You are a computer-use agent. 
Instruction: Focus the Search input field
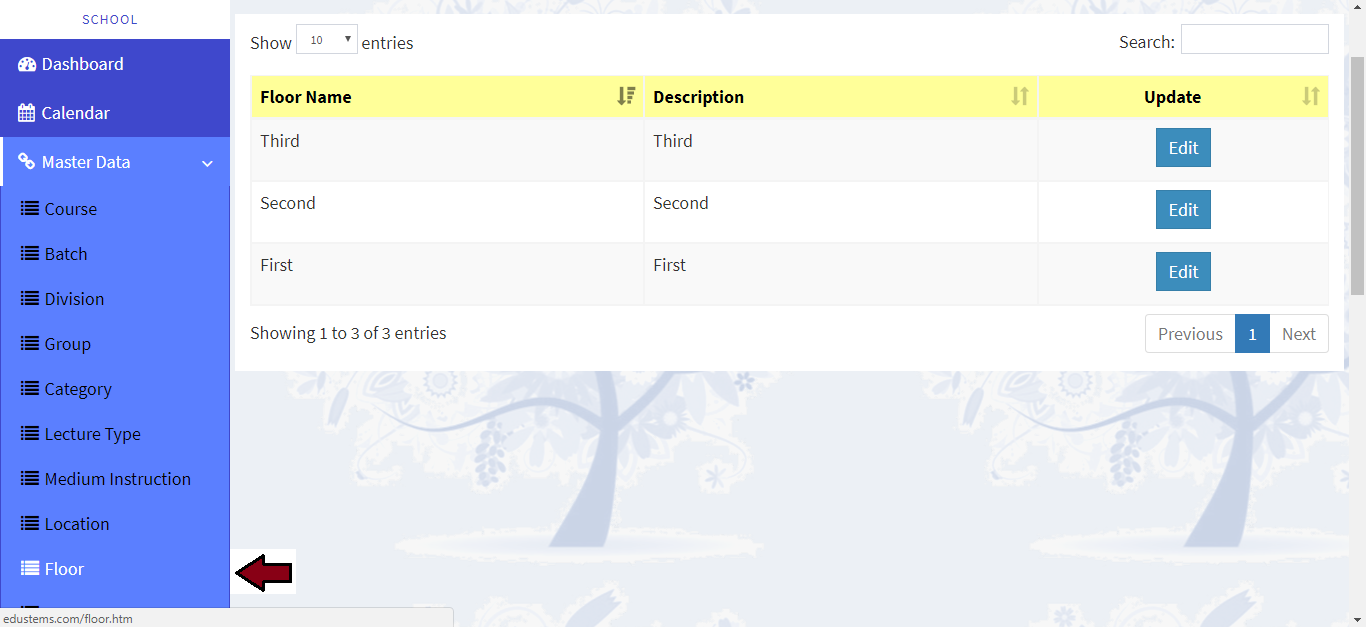1254,40
